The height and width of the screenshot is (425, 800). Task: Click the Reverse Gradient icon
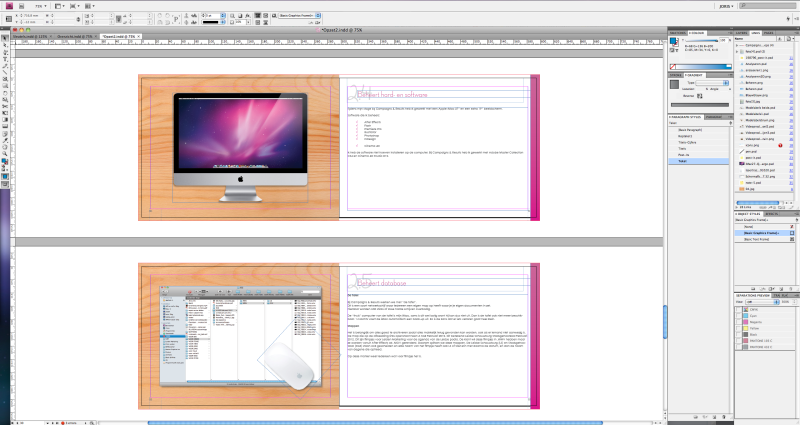pyautogui.click(x=699, y=95)
